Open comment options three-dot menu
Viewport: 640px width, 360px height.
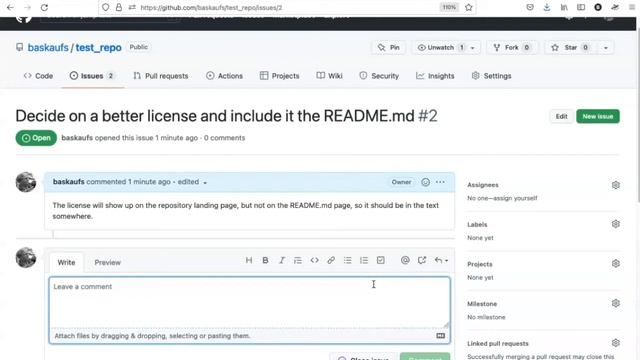pyautogui.click(x=440, y=182)
